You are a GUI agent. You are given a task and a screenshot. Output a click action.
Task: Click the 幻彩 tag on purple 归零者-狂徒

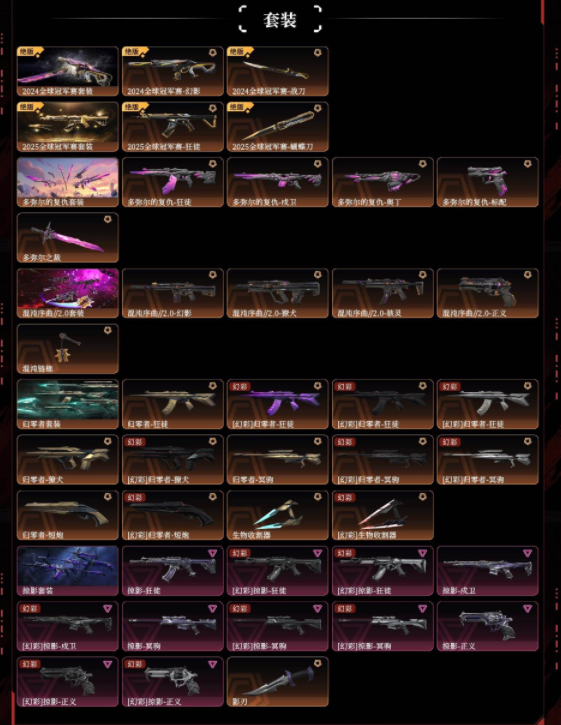tap(240, 386)
